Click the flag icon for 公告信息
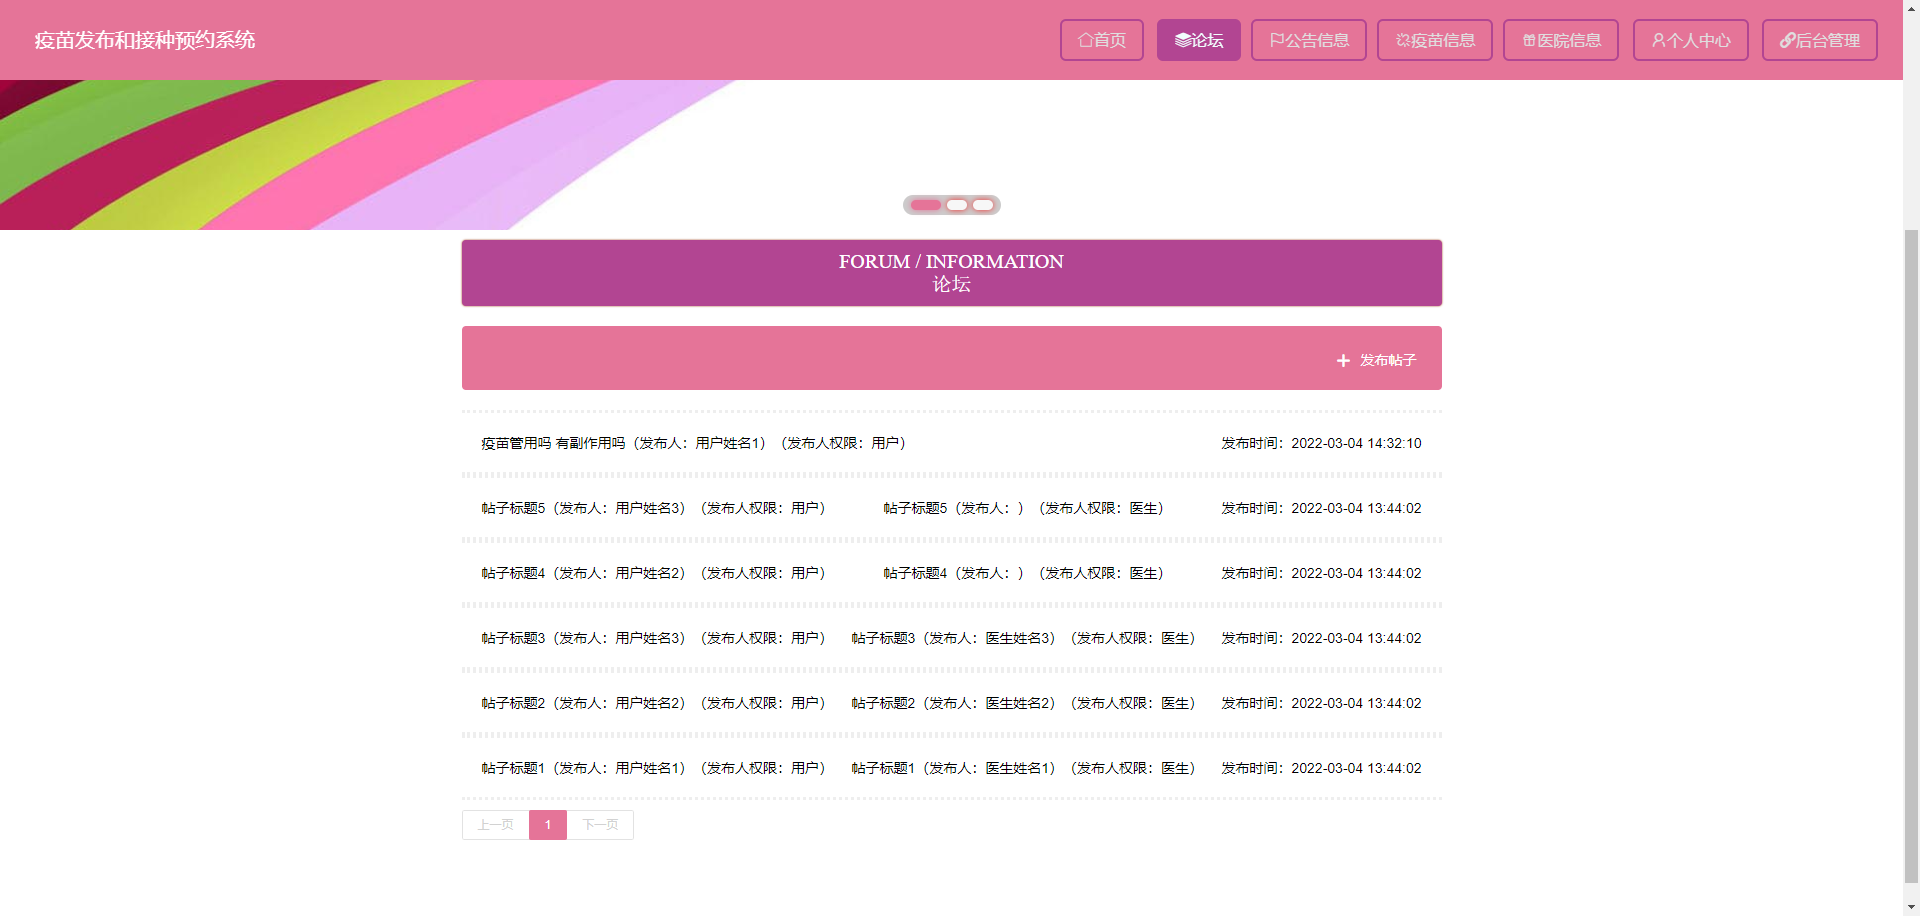The width and height of the screenshot is (1920, 916). point(1276,40)
